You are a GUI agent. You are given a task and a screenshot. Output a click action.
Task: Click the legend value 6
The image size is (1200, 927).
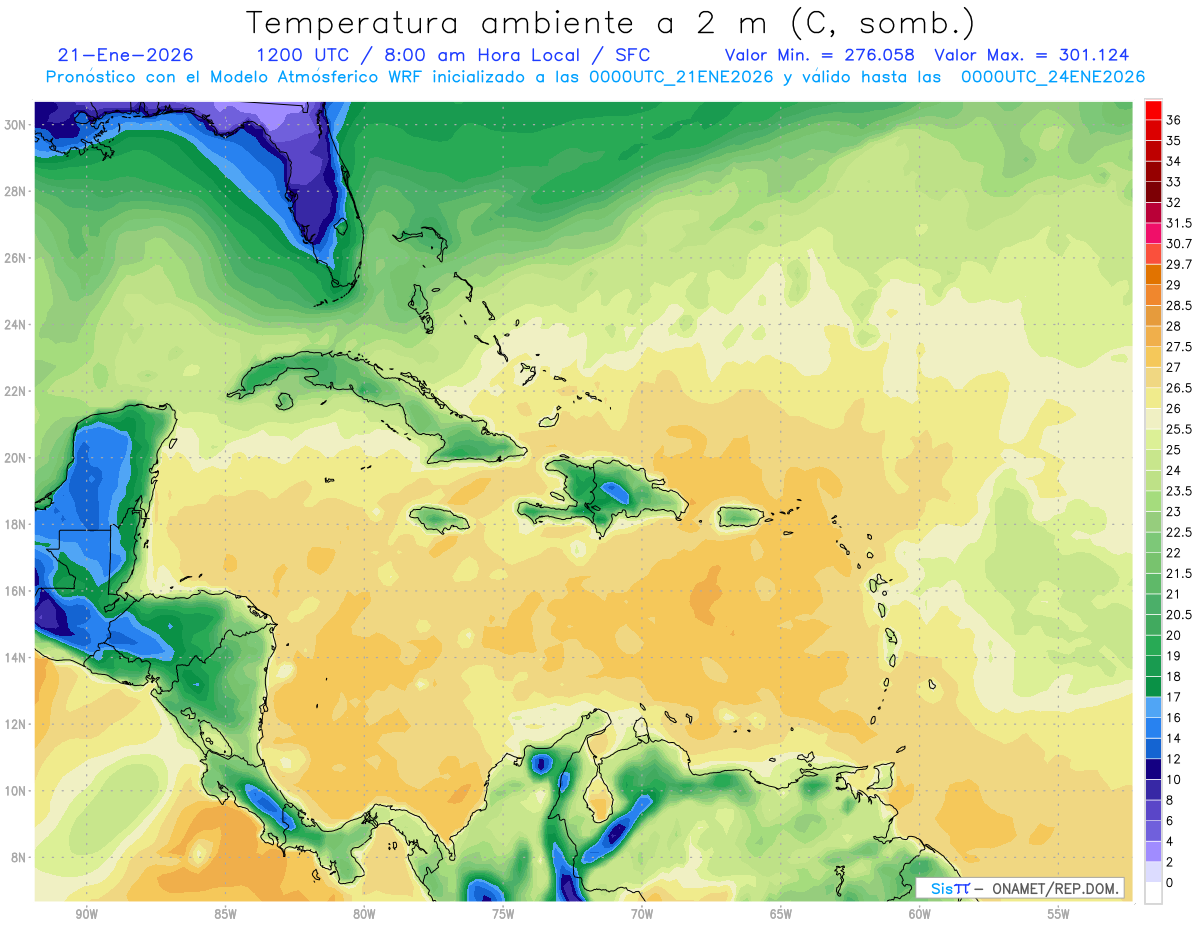point(1171,821)
